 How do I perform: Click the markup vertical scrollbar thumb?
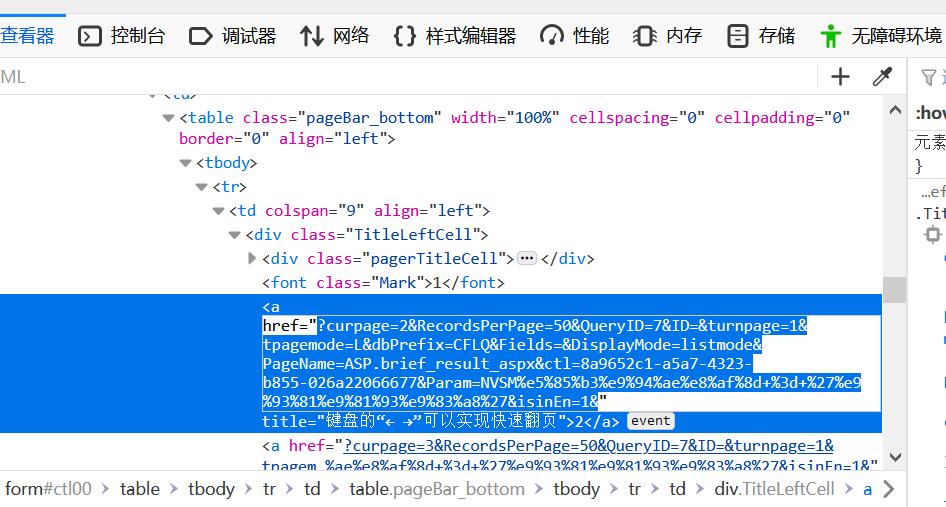coord(895,290)
